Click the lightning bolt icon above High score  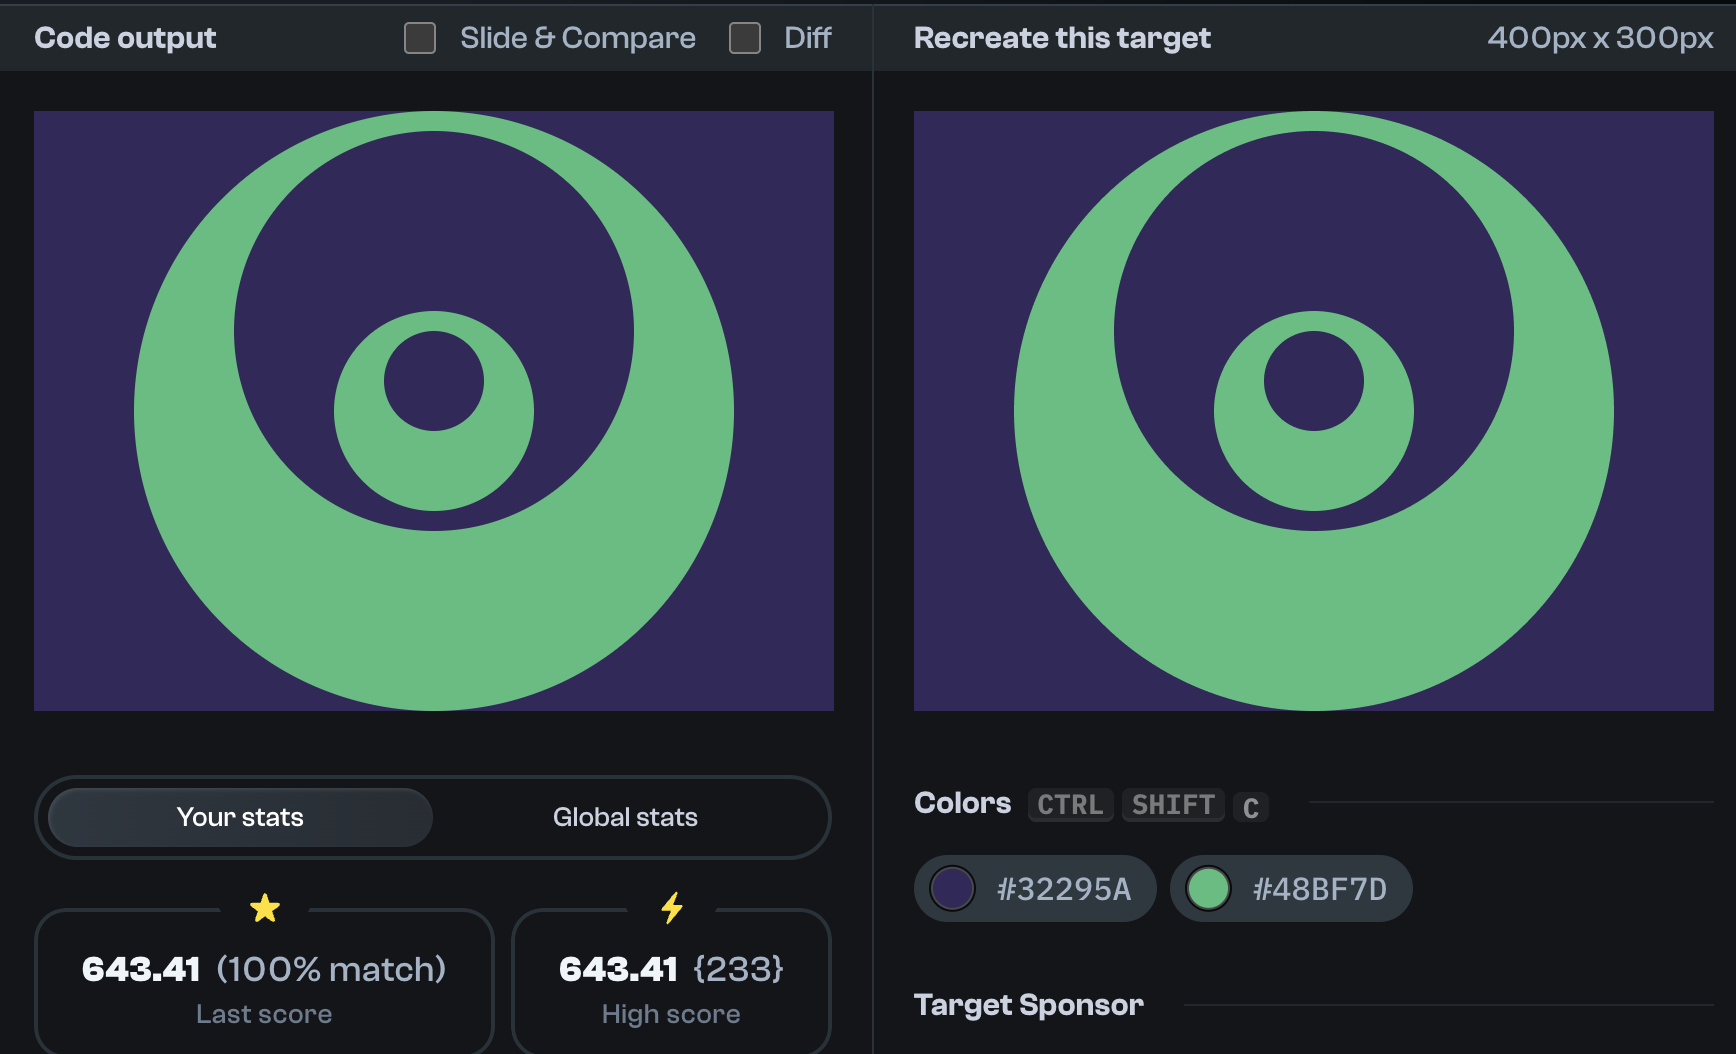(671, 908)
